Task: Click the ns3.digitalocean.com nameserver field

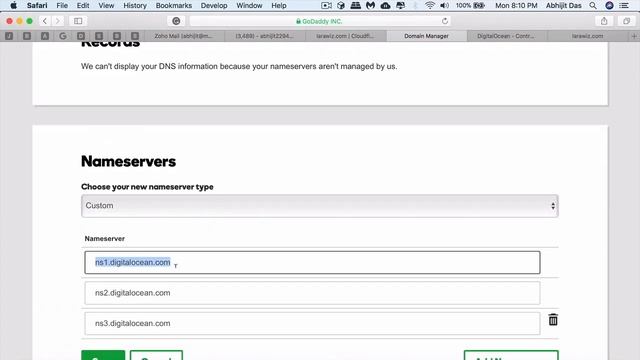Action: tap(312, 323)
